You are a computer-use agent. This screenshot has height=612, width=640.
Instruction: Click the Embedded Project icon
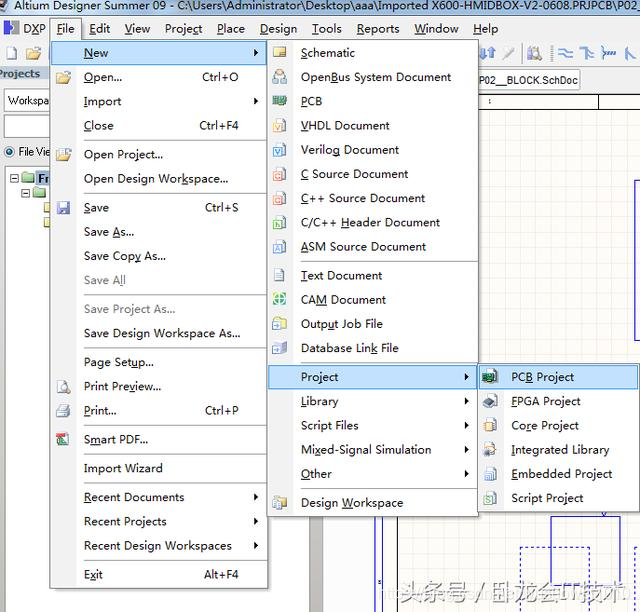pos(490,474)
